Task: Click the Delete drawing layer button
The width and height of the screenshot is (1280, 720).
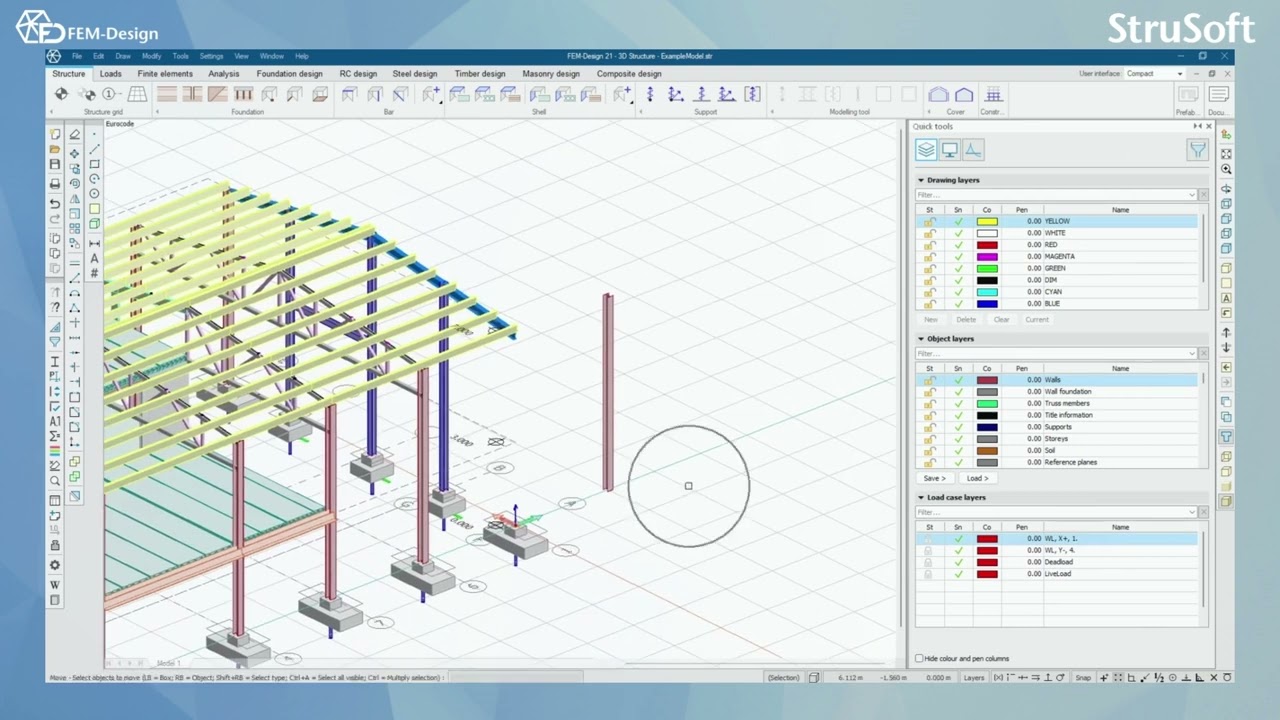Action: click(x=966, y=319)
